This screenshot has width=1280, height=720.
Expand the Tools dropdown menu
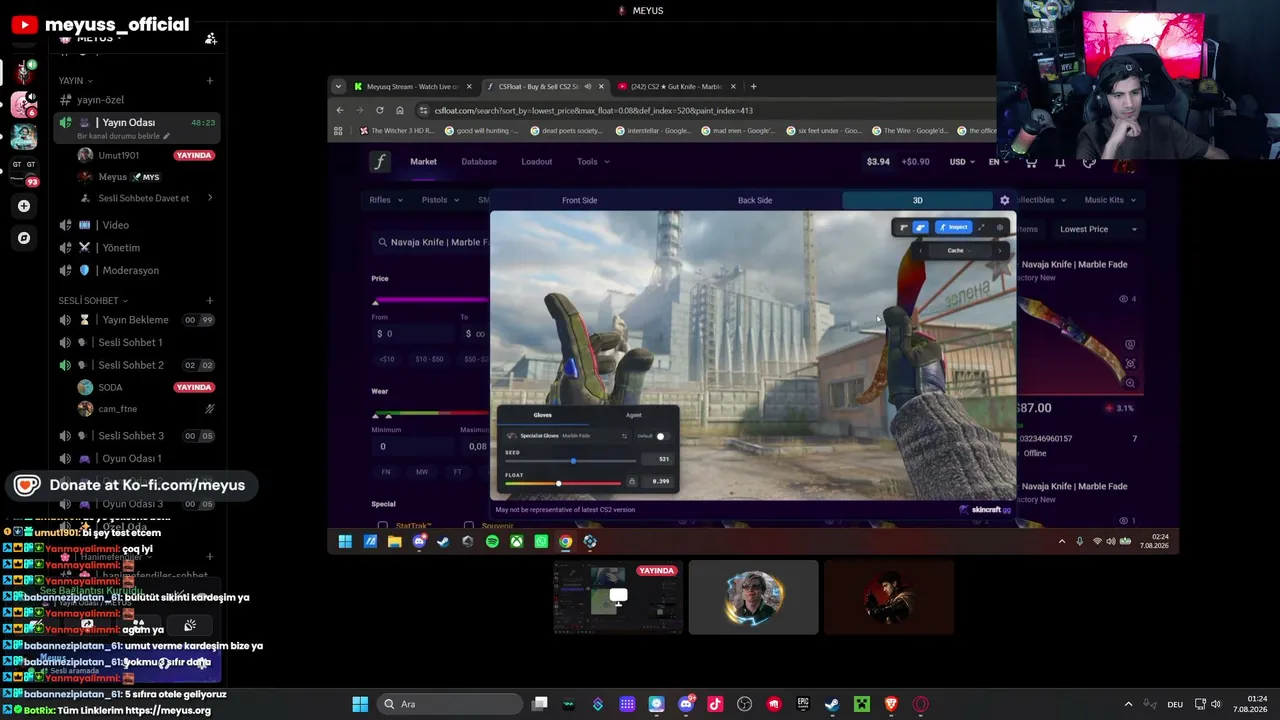click(593, 162)
